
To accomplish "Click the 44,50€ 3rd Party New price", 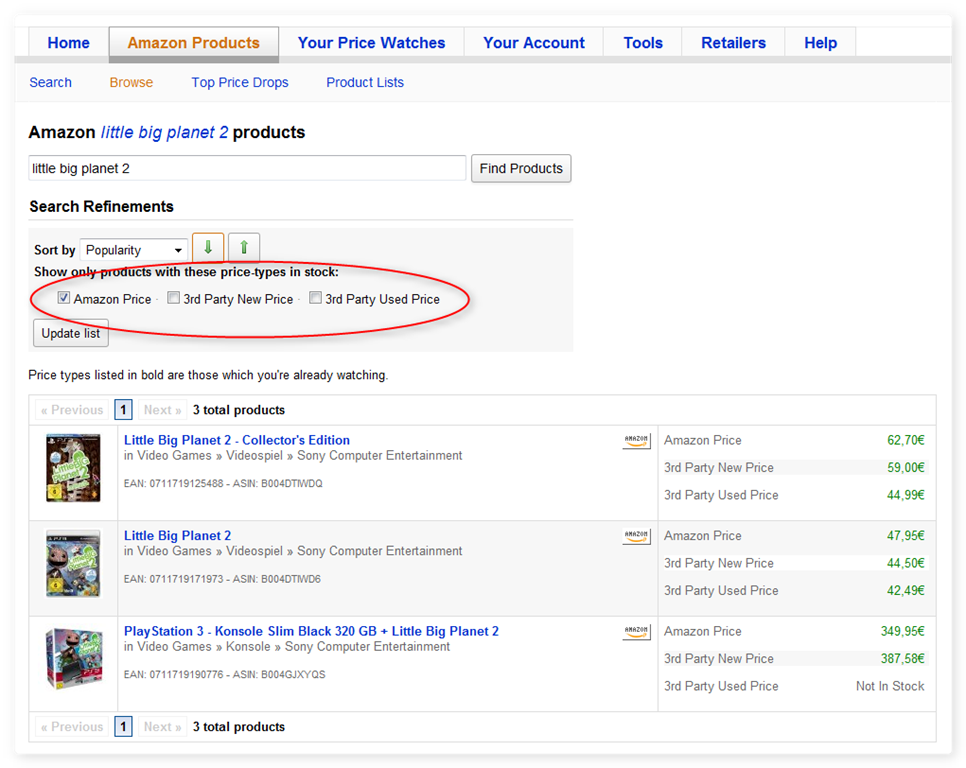I will (906, 563).
